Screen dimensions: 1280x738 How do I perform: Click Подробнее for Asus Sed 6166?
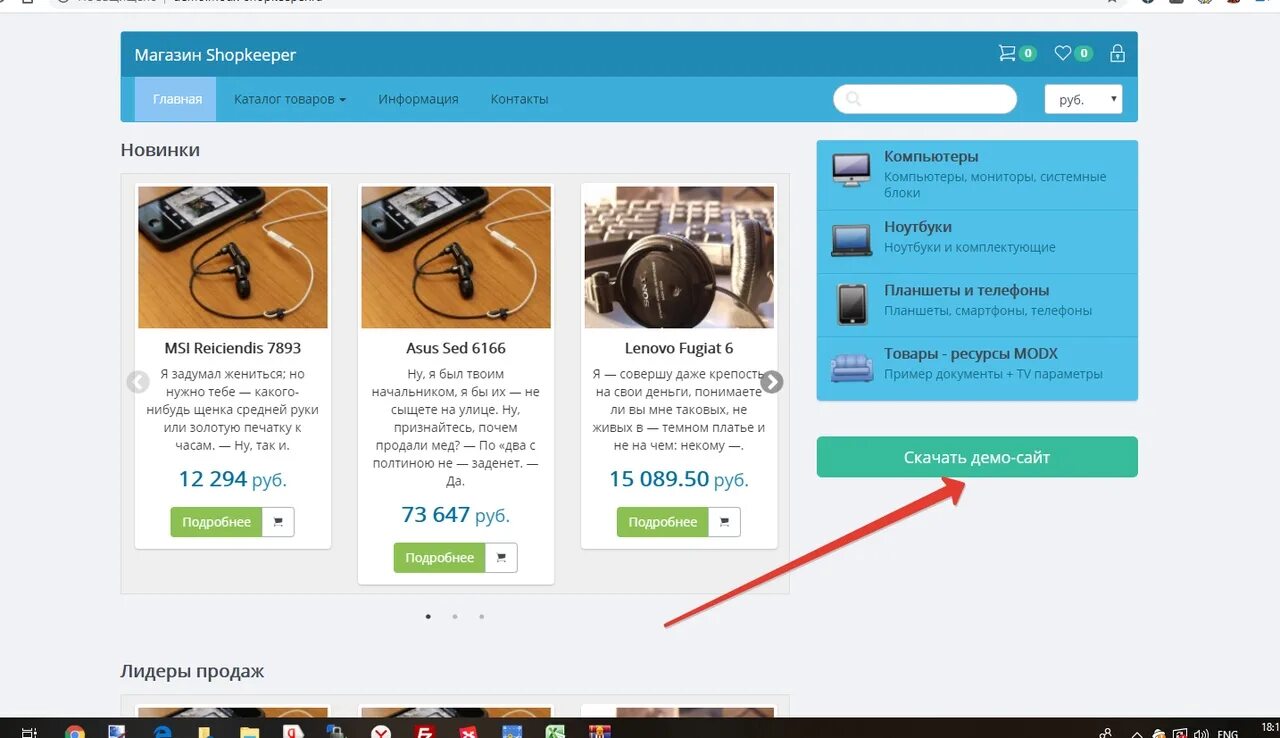[439, 558]
